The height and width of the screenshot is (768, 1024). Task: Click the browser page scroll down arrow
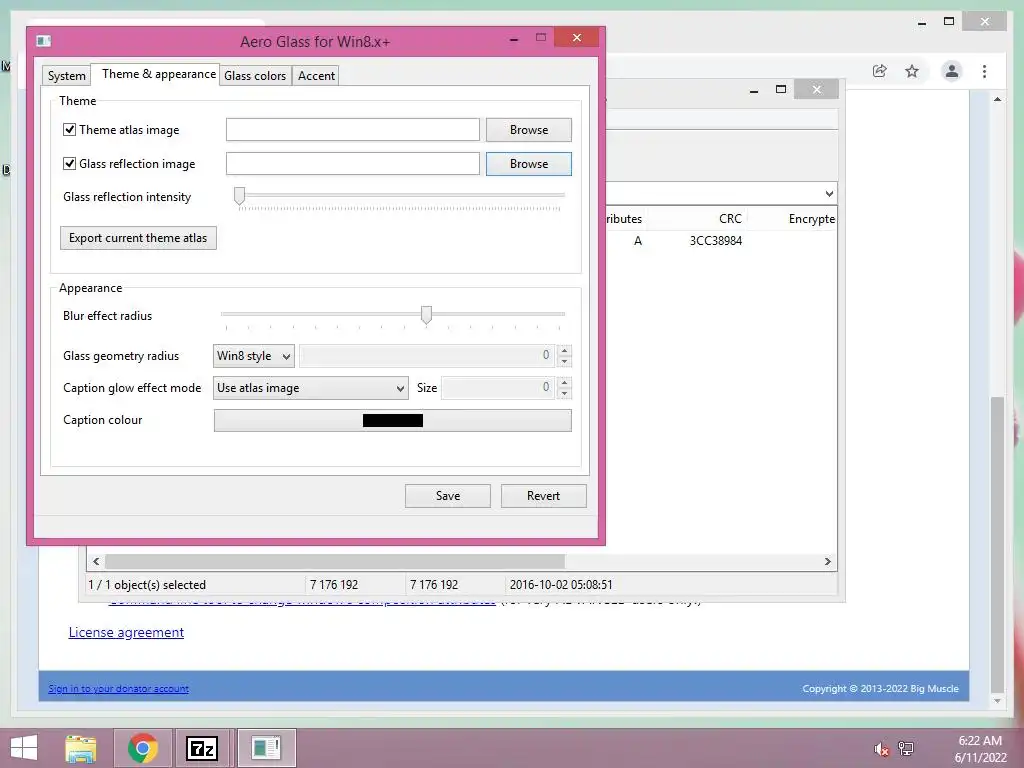pyautogui.click(x=997, y=701)
